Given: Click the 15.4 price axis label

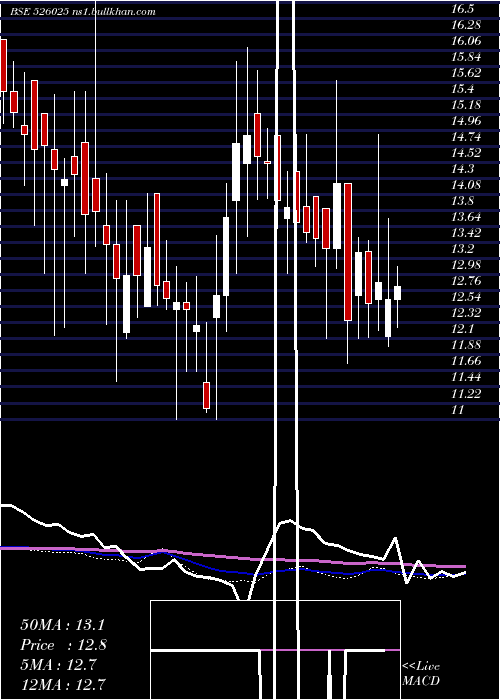Looking at the screenshot, I should point(462,89).
